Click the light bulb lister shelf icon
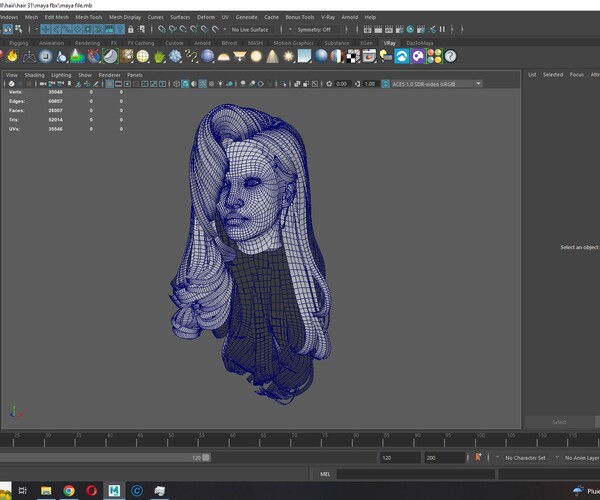The height and width of the screenshot is (500, 600). pos(386,56)
